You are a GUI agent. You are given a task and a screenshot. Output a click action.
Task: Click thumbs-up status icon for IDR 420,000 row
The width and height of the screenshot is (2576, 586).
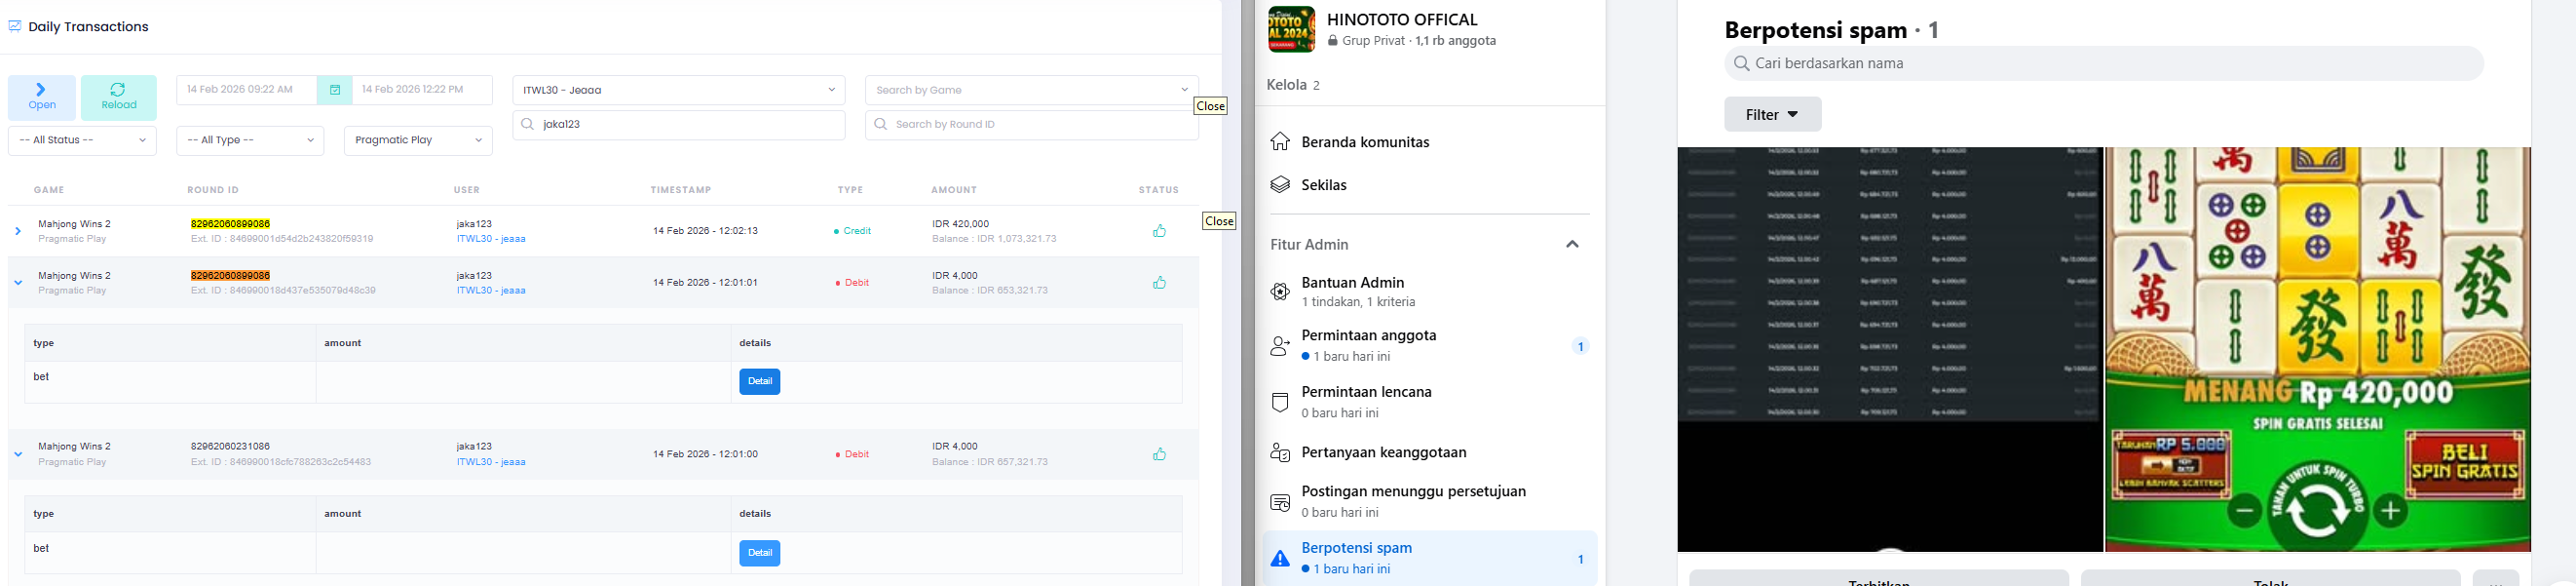pyautogui.click(x=1159, y=231)
